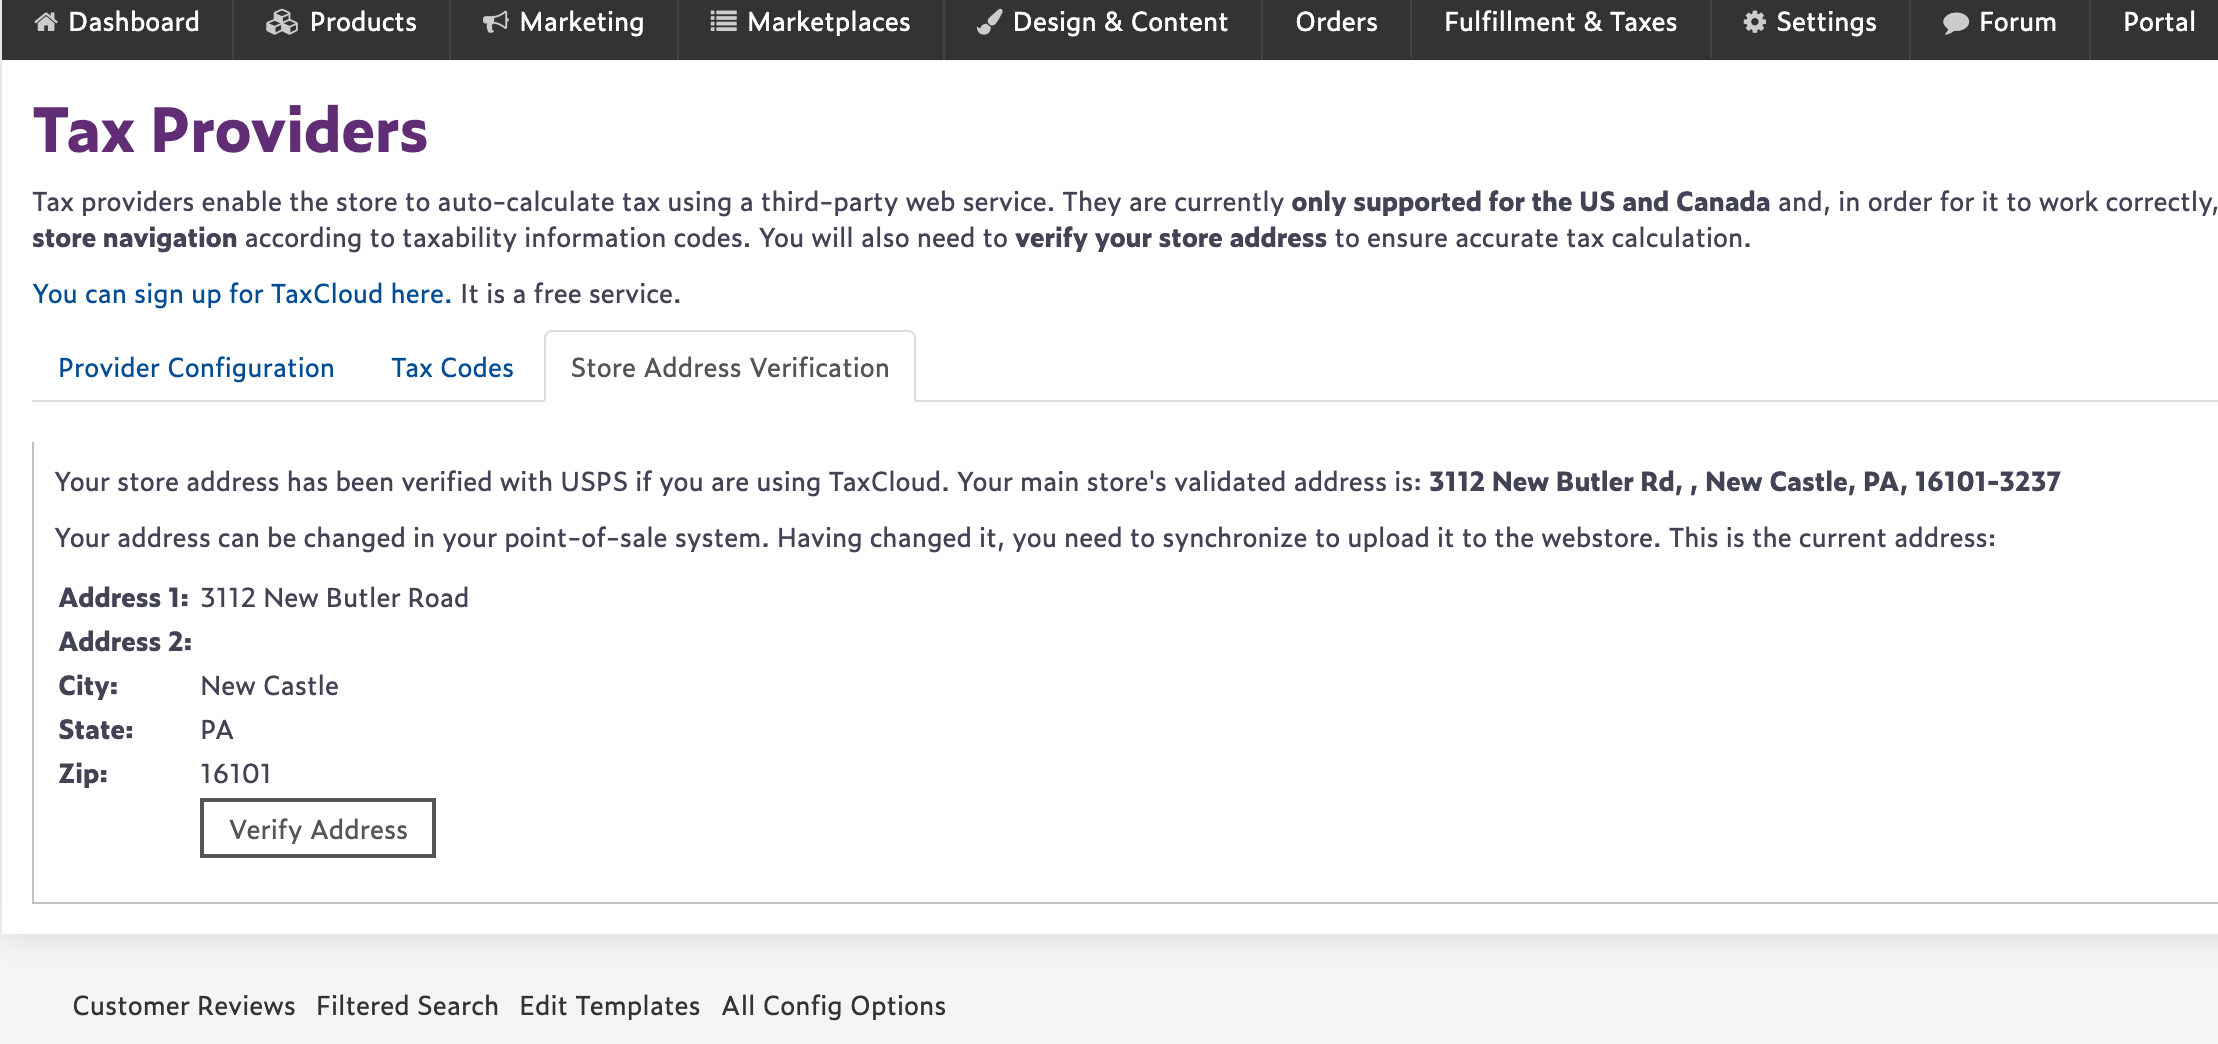This screenshot has height=1044, width=2218.
Task: Go to Filtered Search
Action: [407, 1006]
